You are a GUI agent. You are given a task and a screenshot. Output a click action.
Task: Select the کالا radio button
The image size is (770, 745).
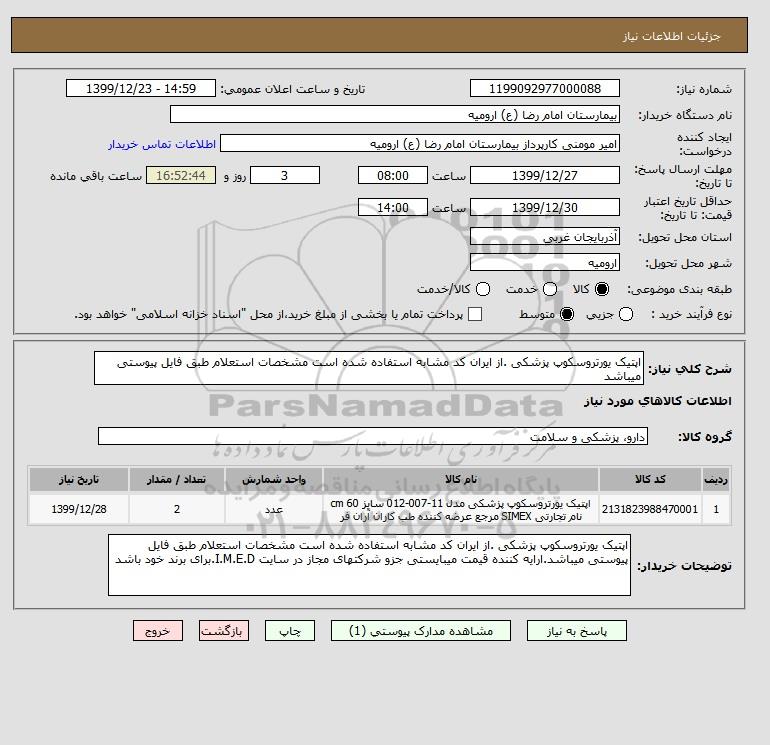pyautogui.click(x=602, y=289)
